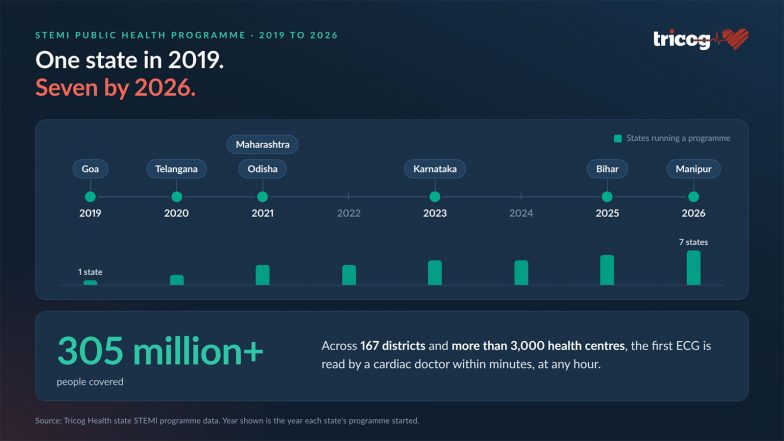Select the Bihar label pill
Viewport: 784px width, 441px height.
coord(607,169)
